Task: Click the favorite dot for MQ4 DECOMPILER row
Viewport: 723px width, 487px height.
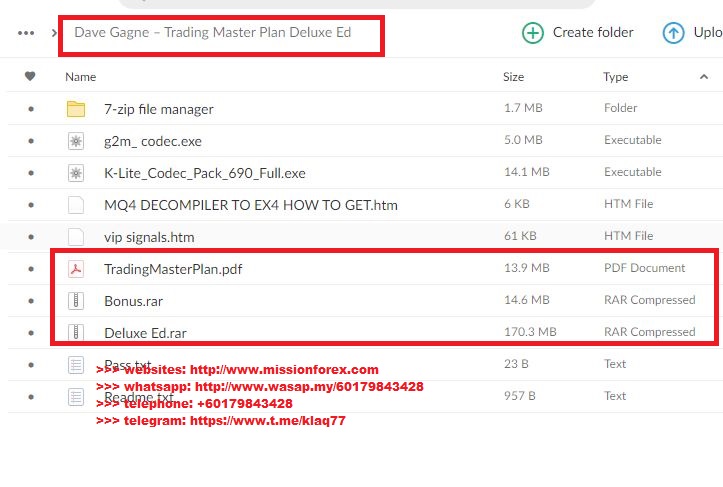Action: tap(31, 205)
